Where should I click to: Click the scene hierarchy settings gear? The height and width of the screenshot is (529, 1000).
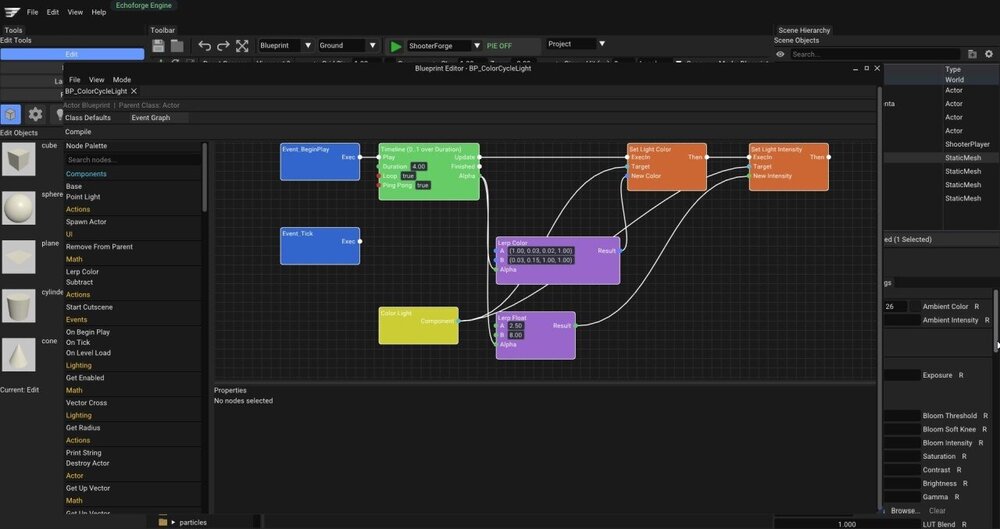(989, 54)
